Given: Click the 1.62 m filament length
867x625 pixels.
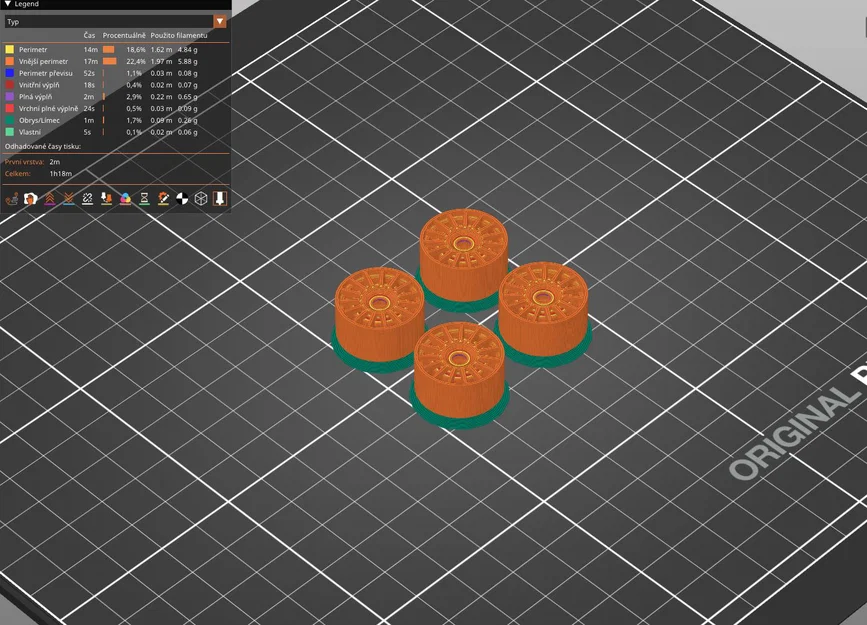Looking at the screenshot, I should tap(161, 49).
